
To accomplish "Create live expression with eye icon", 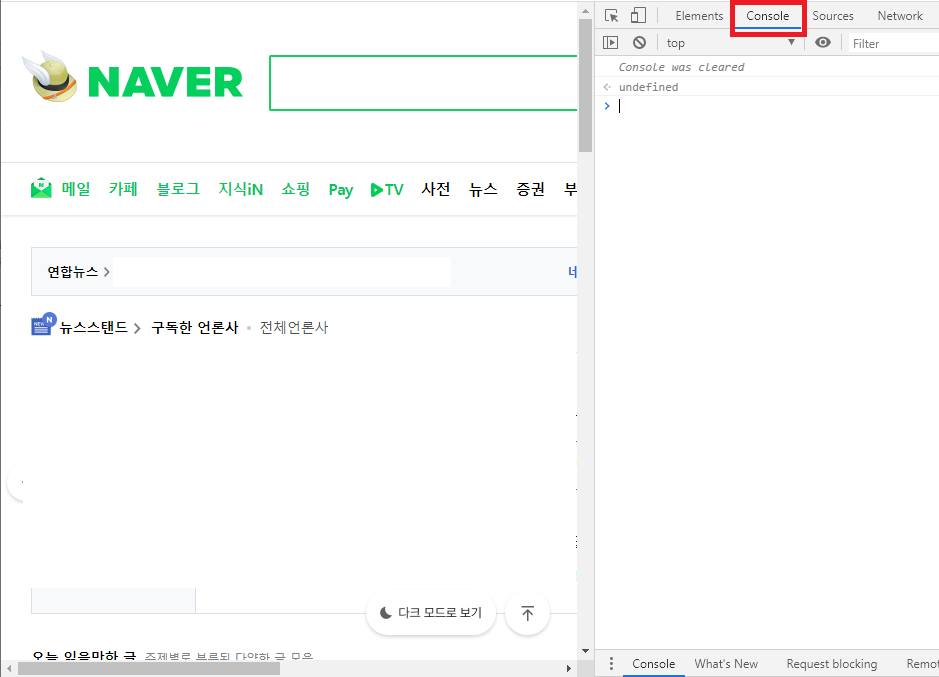I will (x=823, y=43).
